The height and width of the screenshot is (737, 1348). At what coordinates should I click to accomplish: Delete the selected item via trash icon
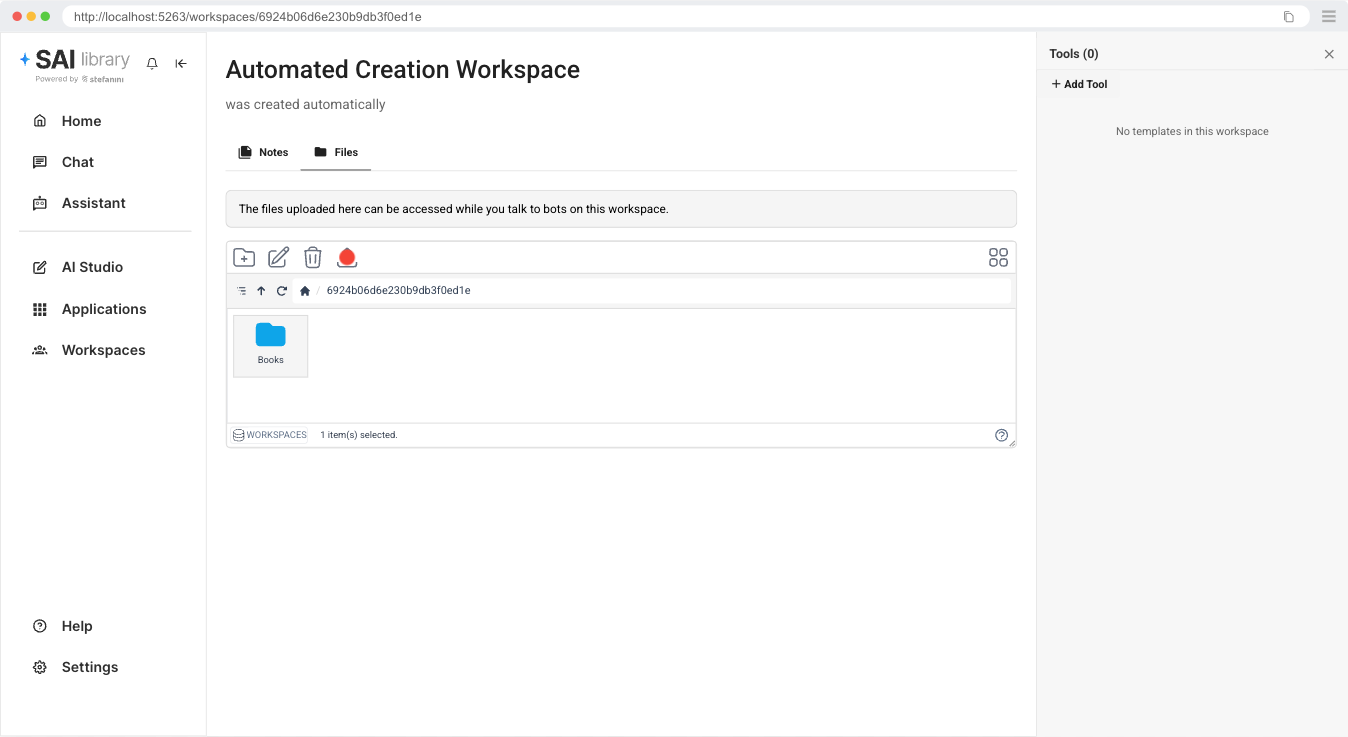point(313,257)
